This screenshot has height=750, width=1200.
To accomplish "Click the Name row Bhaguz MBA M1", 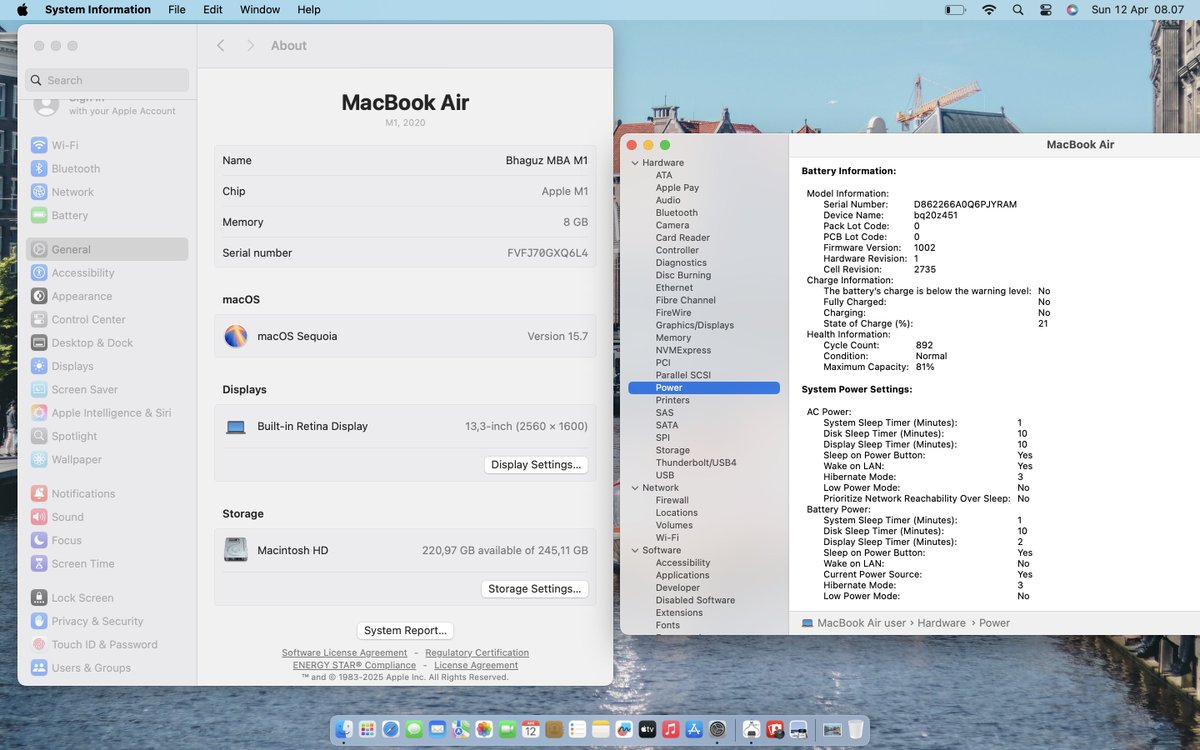I will pyautogui.click(x=405, y=161).
